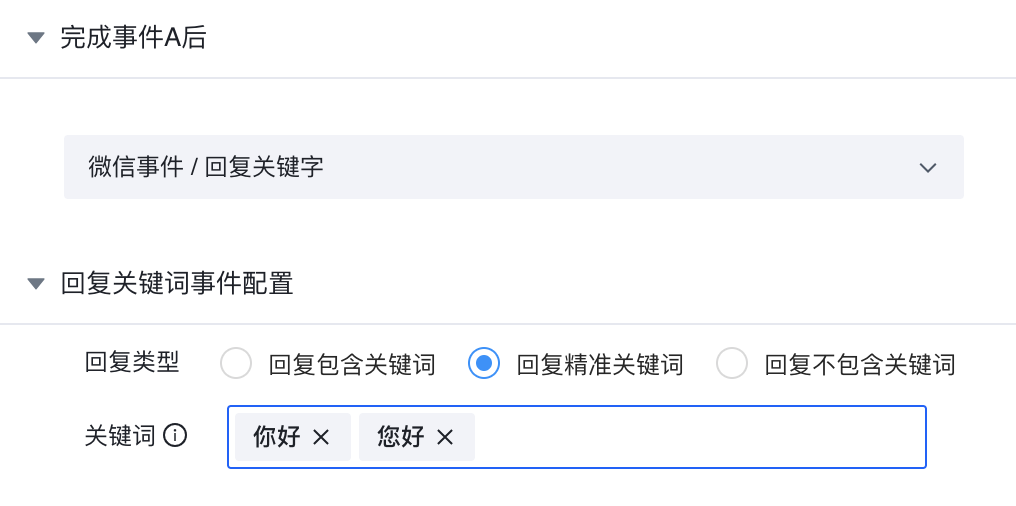Click the 回复关键词事件配置 section title
Viewport: 1016px width, 506px height.
click(x=177, y=284)
